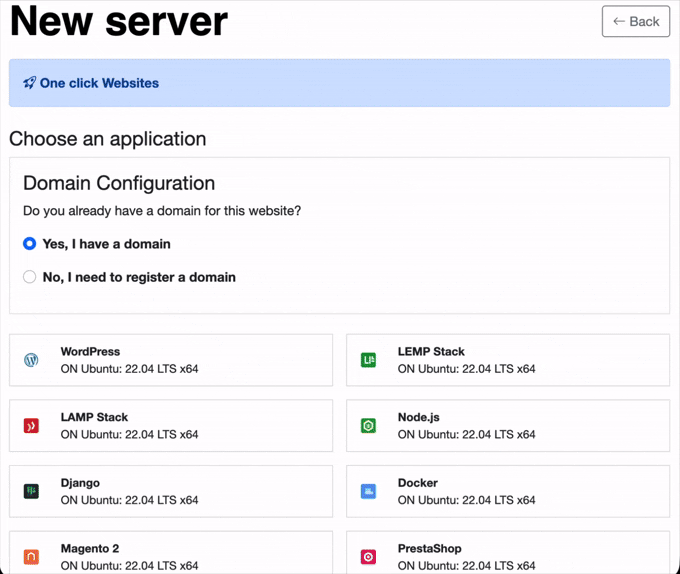Choose the WordPress application title
The width and height of the screenshot is (680, 574).
click(90, 352)
